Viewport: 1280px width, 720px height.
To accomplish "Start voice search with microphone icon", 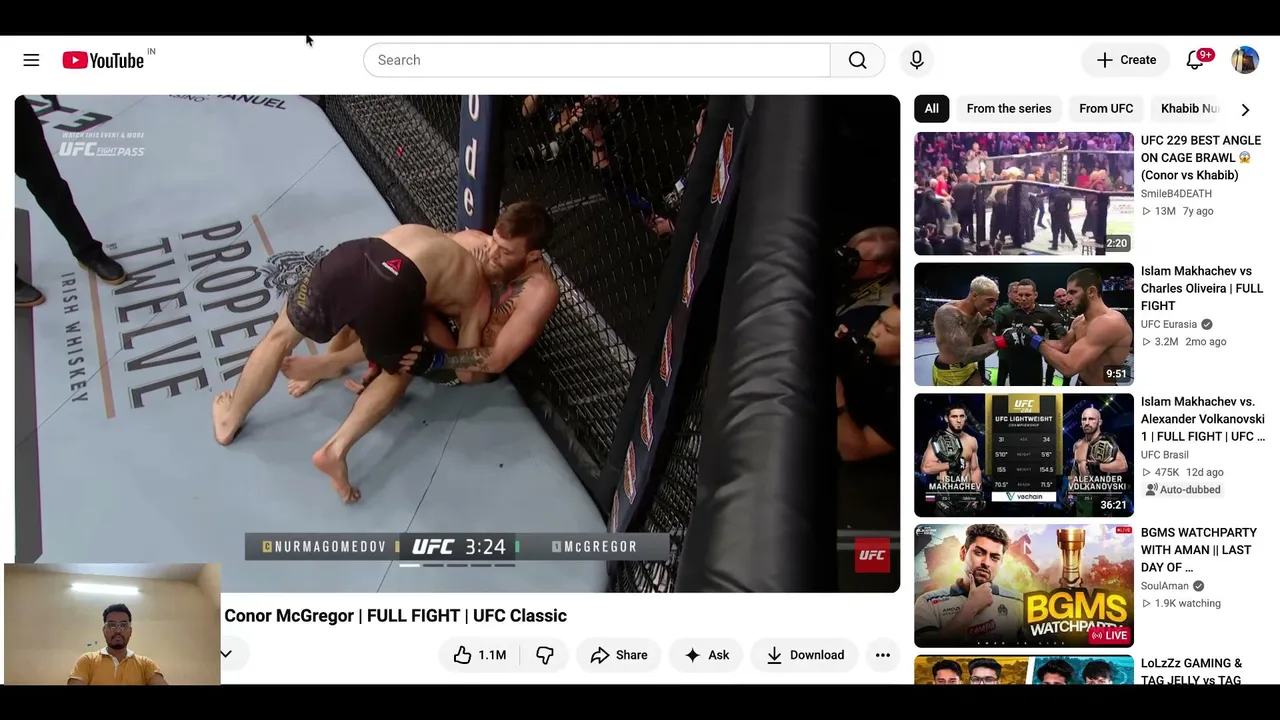I will 917,60.
